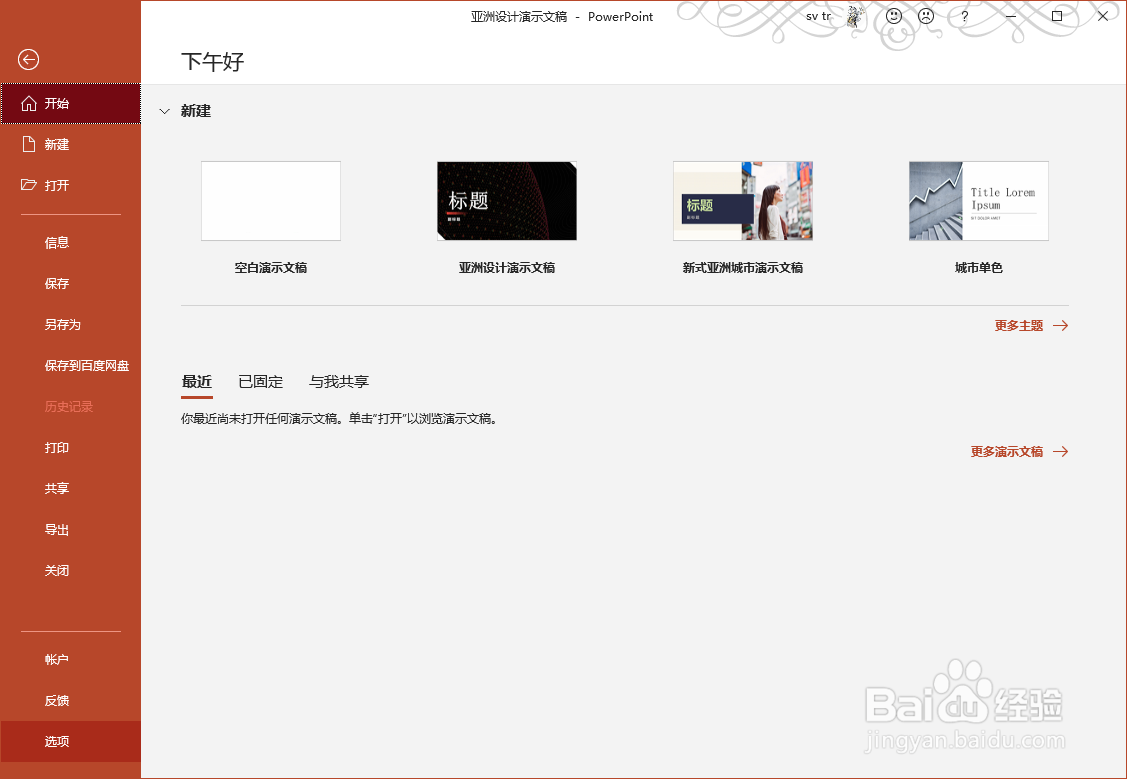Choose the 新式亚洲城市演示文稿 template thumbnail

742,201
